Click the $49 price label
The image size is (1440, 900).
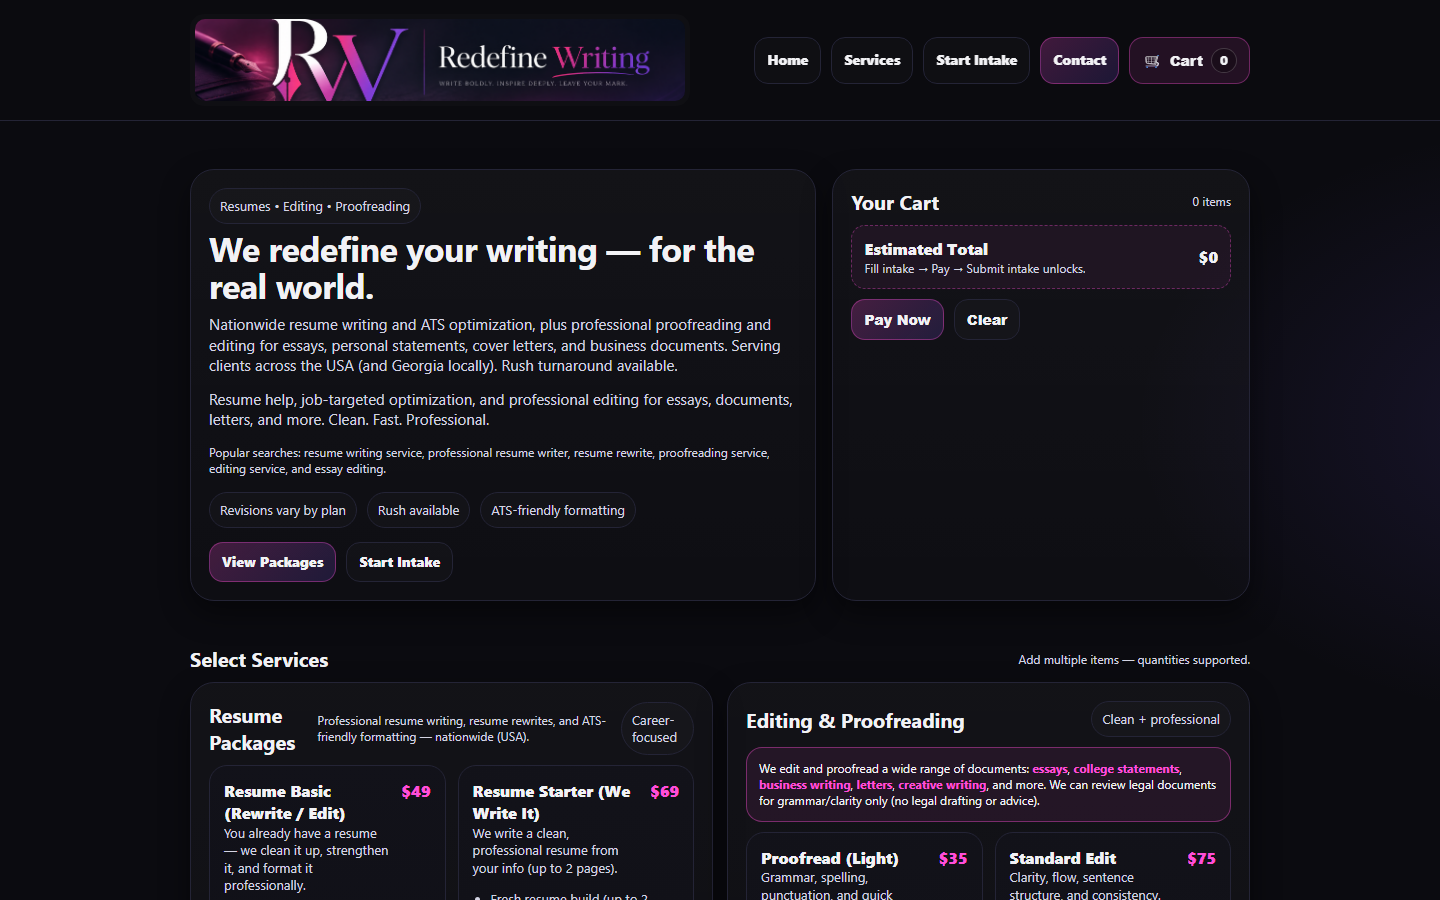416,792
